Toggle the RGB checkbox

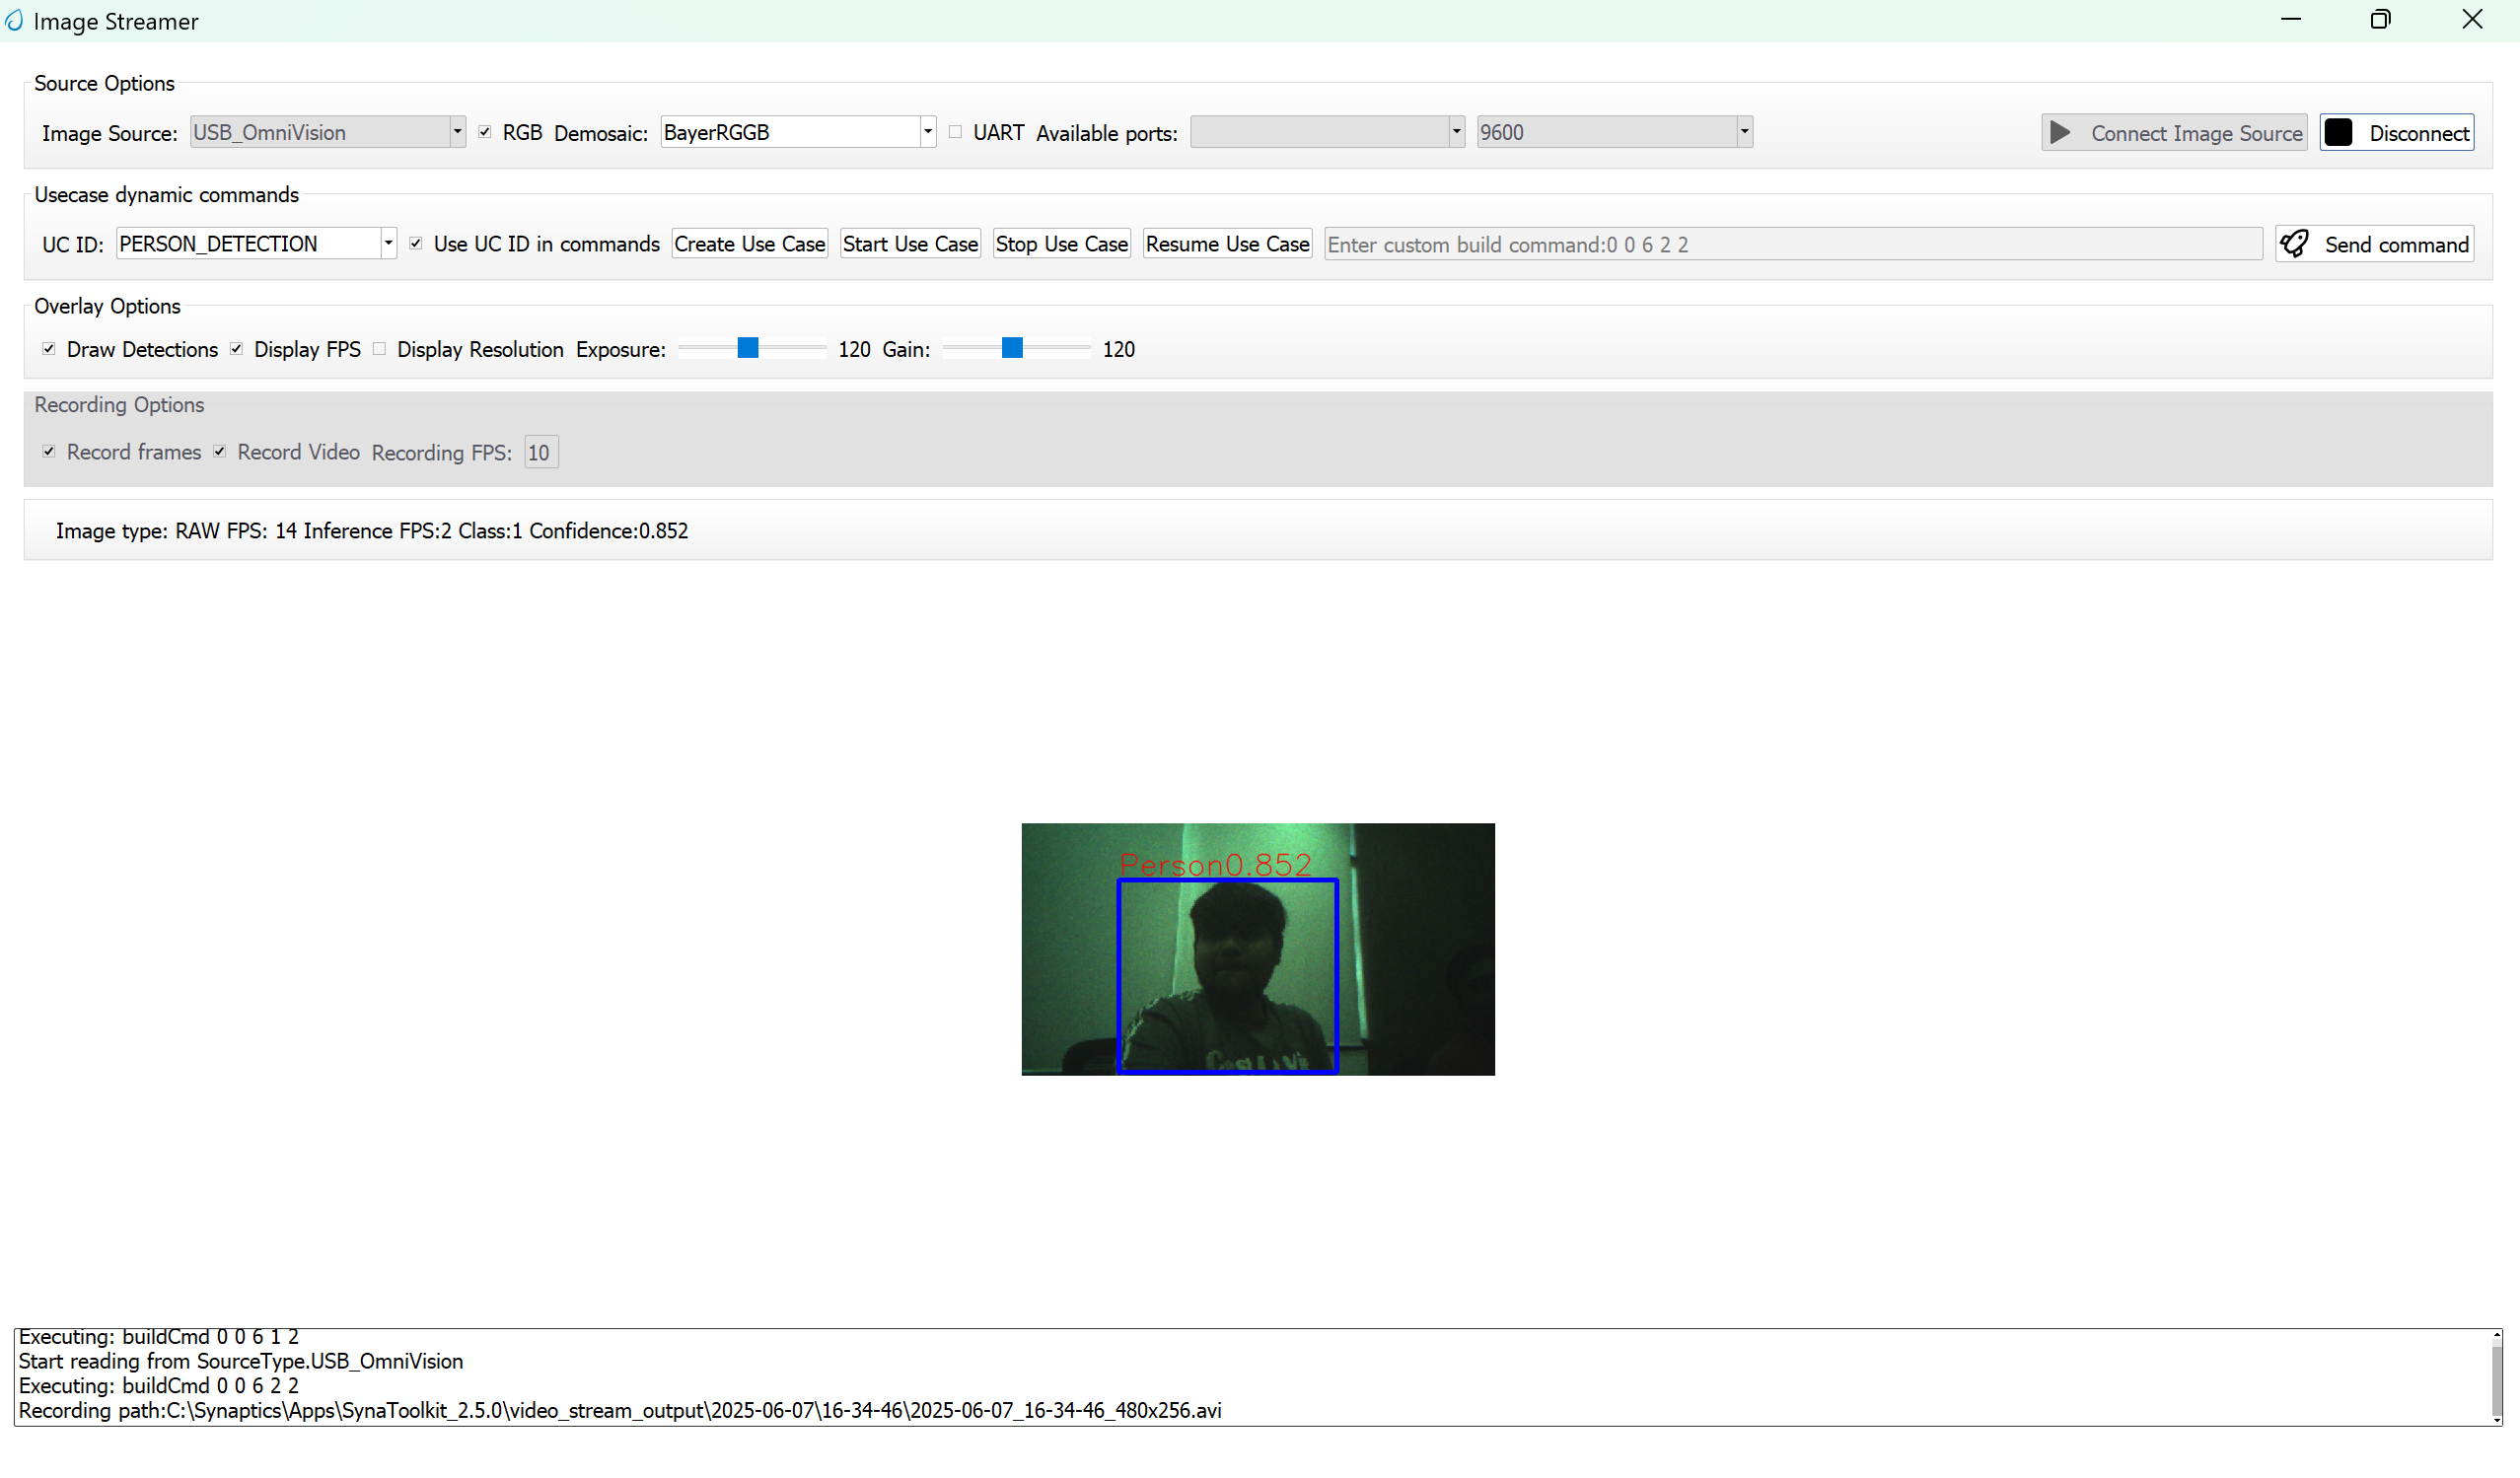485,131
